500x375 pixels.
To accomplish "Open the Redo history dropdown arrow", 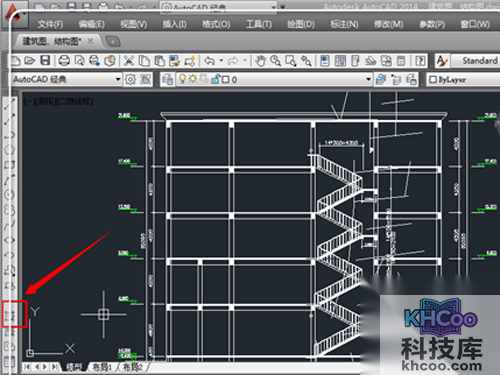I will pos(245,61).
